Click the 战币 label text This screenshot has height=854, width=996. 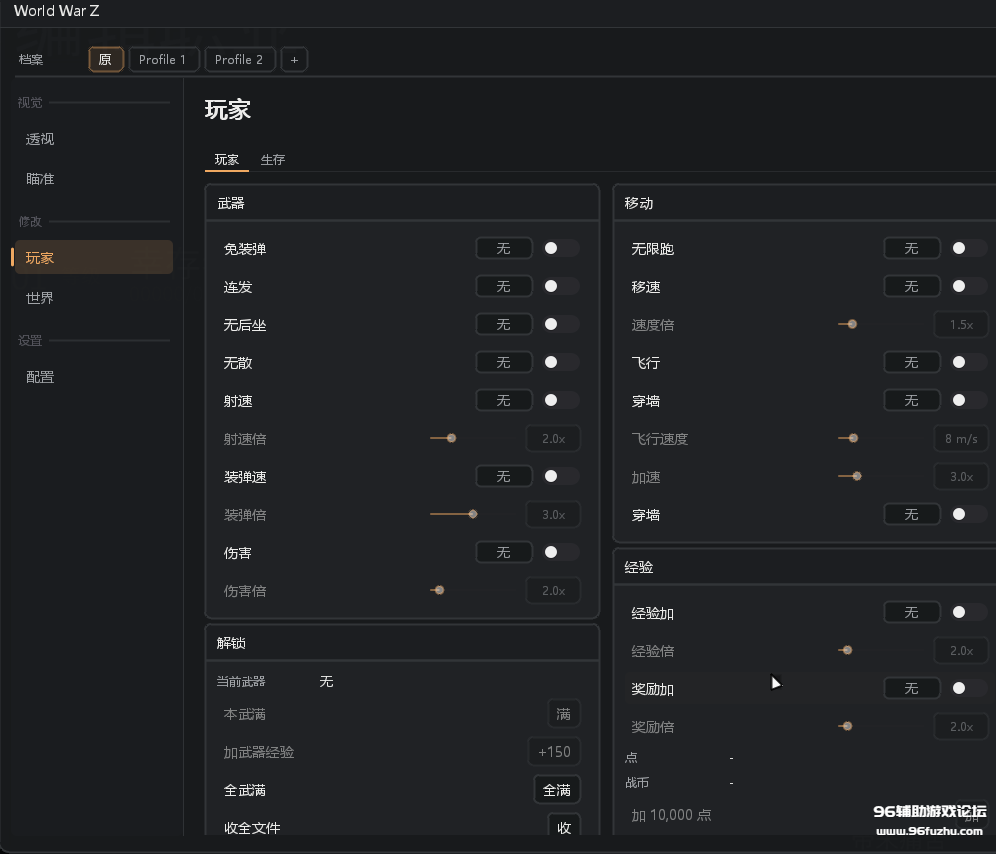coord(637,783)
